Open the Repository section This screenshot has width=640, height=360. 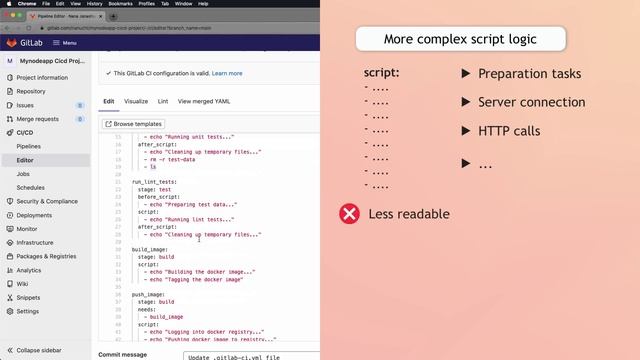click(x=31, y=91)
